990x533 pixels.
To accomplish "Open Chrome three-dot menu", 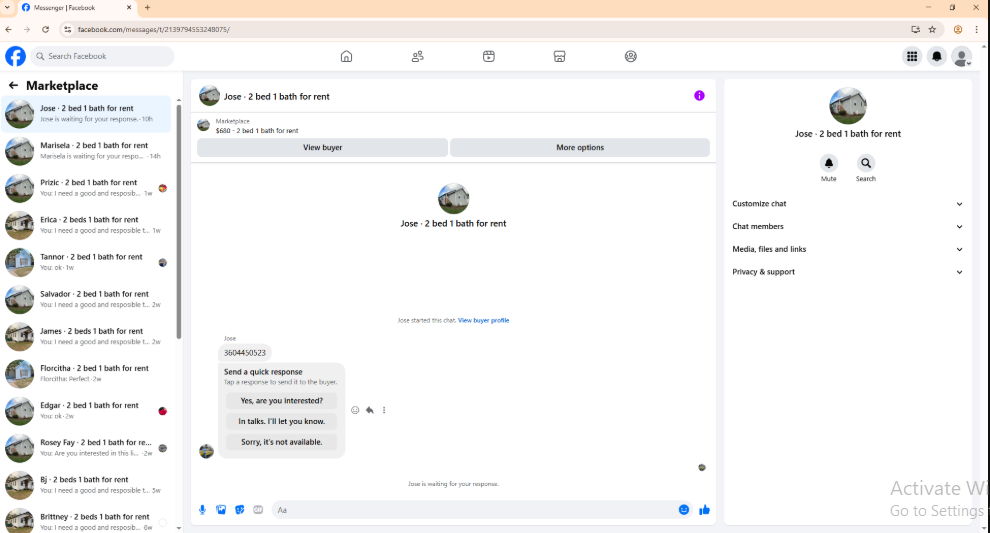I will [977, 29].
